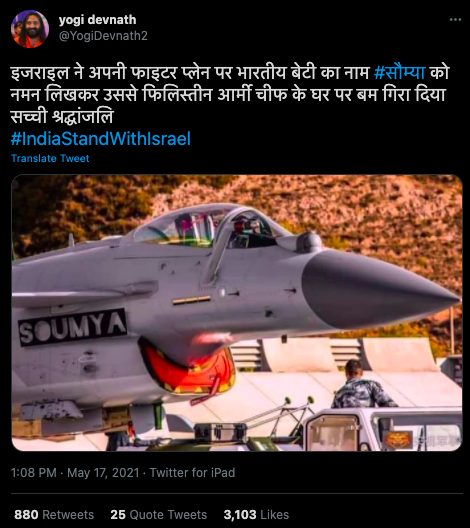Click the May 17, 2021 date
The image size is (470, 528).
click(103, 472)
